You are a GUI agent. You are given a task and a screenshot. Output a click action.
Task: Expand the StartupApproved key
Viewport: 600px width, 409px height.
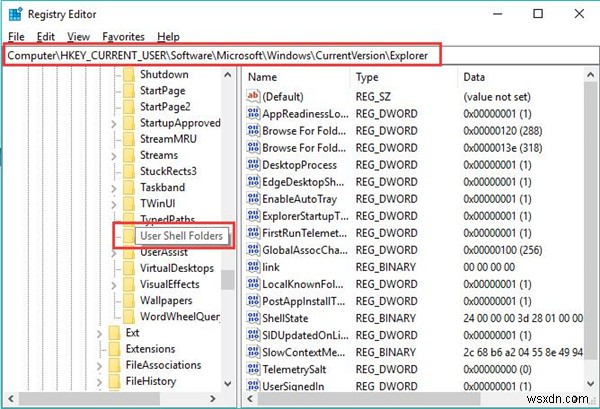(x=114, y=123)
